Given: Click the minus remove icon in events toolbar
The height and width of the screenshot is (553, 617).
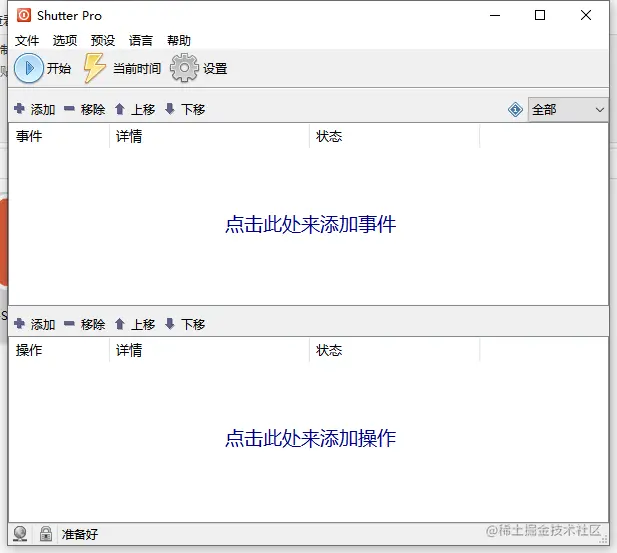Looking at the screenshot, I should coord(69,108).
